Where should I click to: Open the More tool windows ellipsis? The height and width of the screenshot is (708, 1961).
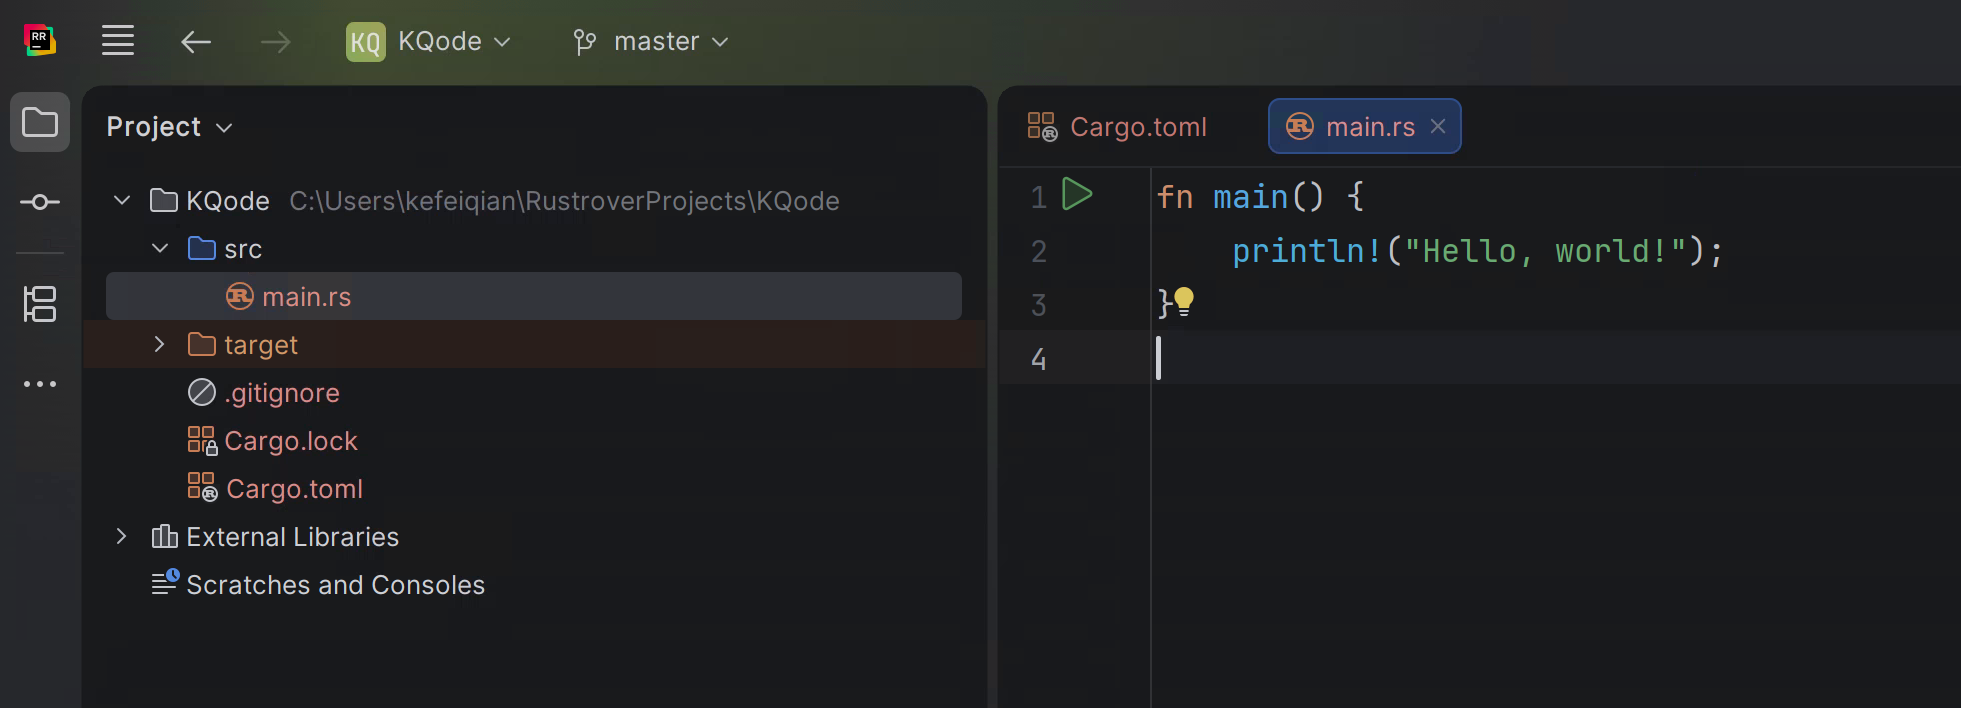click(40, 384)
